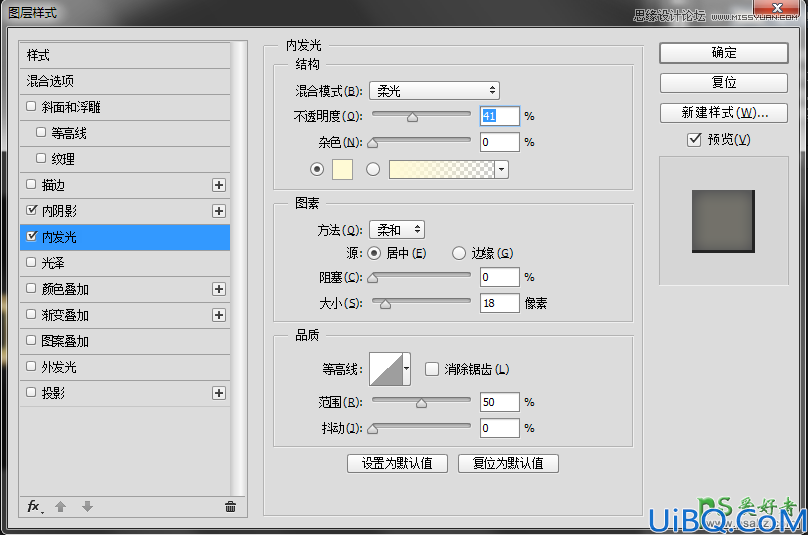The height and width of the screenshot is (535, 808).
Task: Enable 等高线 sub-option checkbox
Action: (x=41, y=132)
